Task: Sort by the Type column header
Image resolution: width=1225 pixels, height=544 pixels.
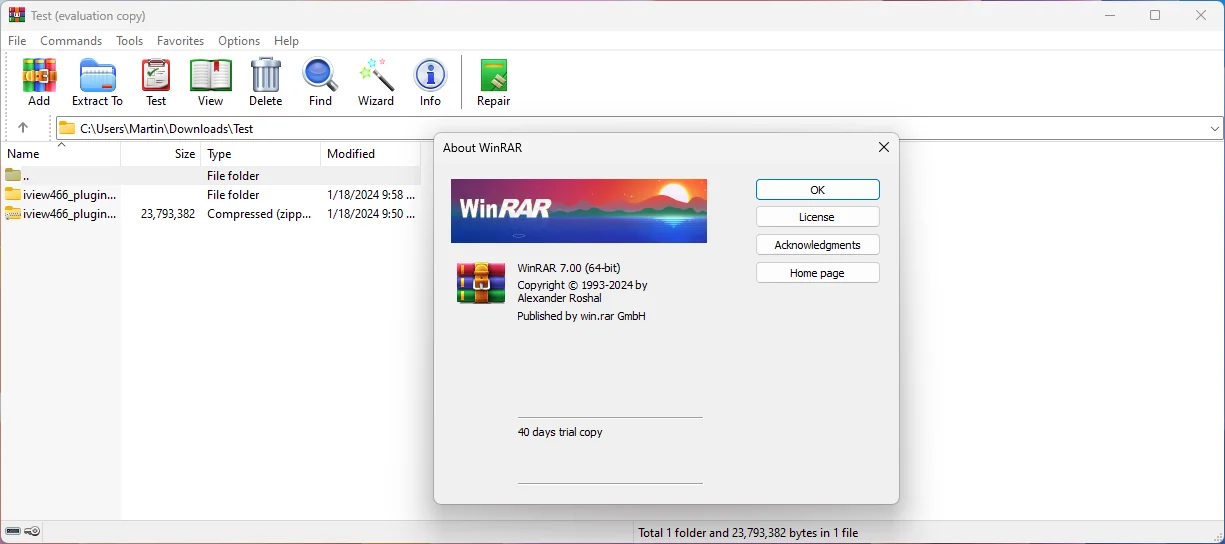Action: coord(261,154)
